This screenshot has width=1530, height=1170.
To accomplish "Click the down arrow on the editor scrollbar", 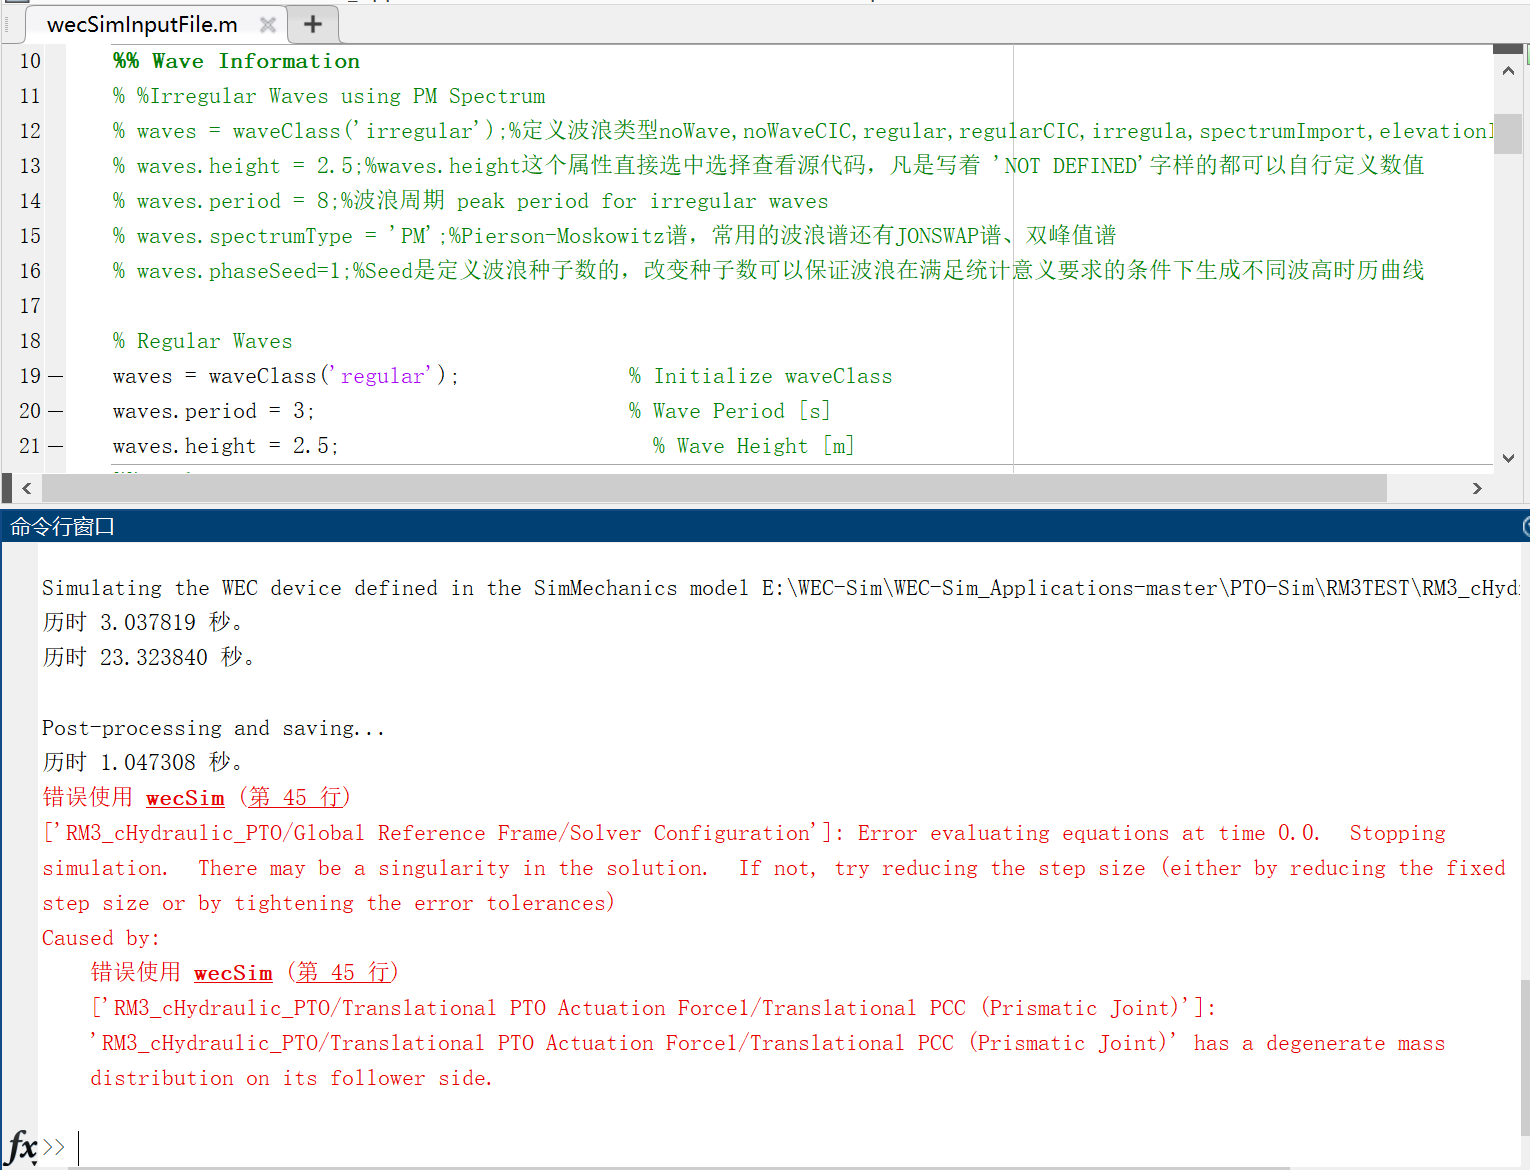I will click(x=1508, y=457).
